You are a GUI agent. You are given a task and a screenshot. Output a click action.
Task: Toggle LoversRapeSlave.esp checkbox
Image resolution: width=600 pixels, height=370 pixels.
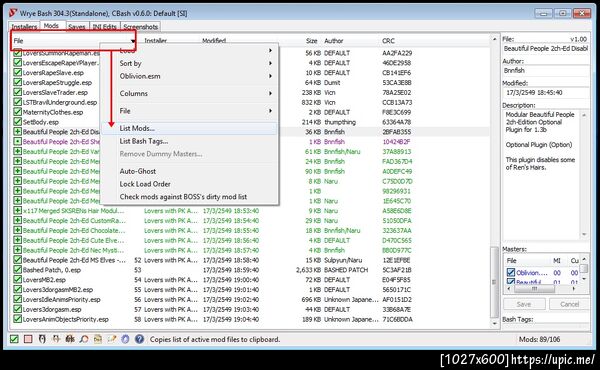17,72
